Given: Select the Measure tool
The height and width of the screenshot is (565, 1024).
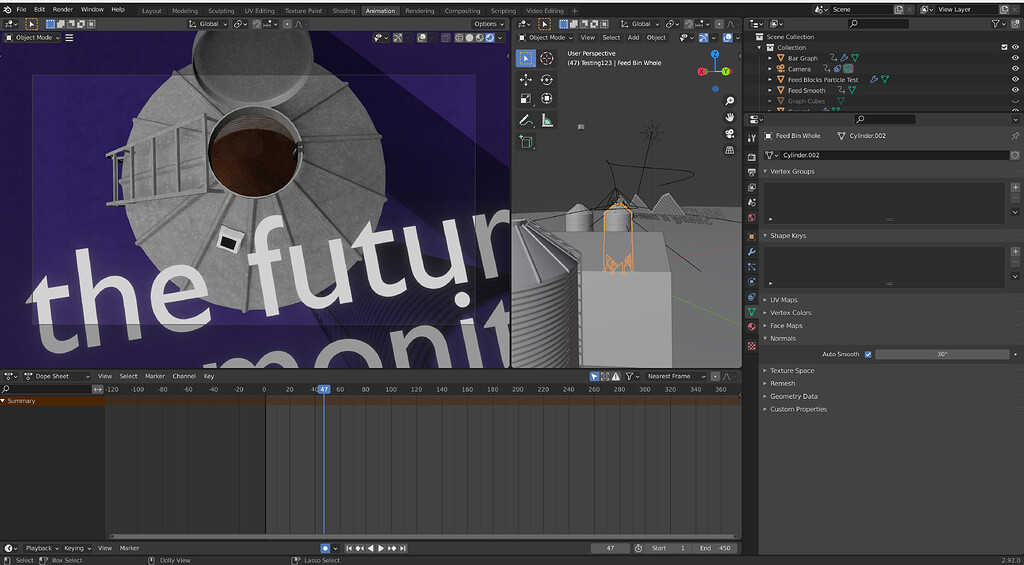Looking at the screenshot, I should (547, 120).
